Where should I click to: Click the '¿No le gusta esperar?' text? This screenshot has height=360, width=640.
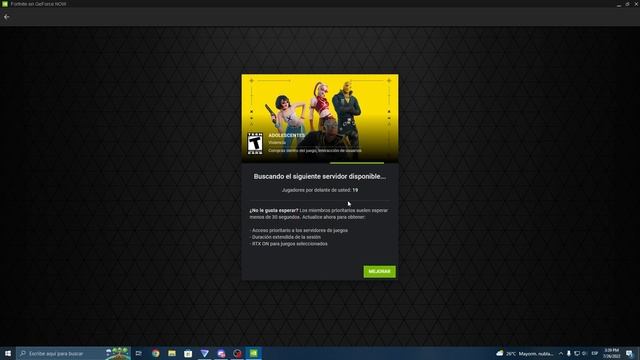click(274, 211)
